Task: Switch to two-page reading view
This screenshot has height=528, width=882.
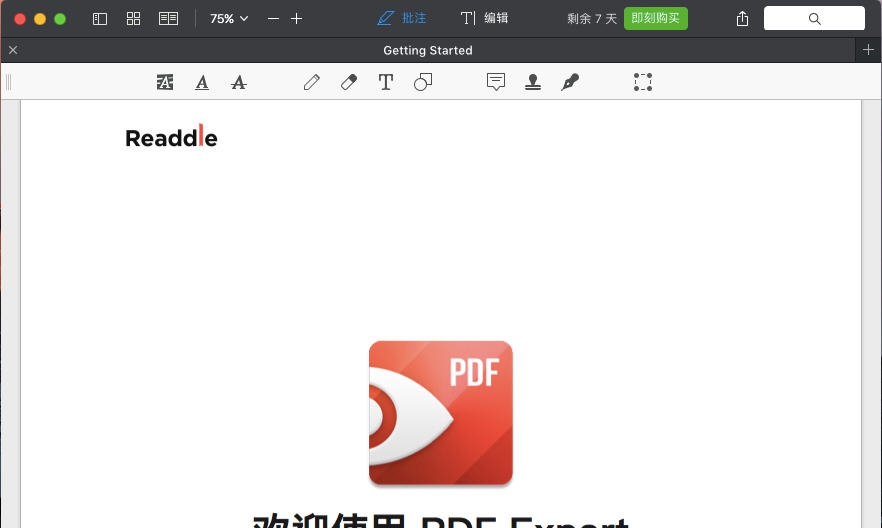Action: point(168,19)
